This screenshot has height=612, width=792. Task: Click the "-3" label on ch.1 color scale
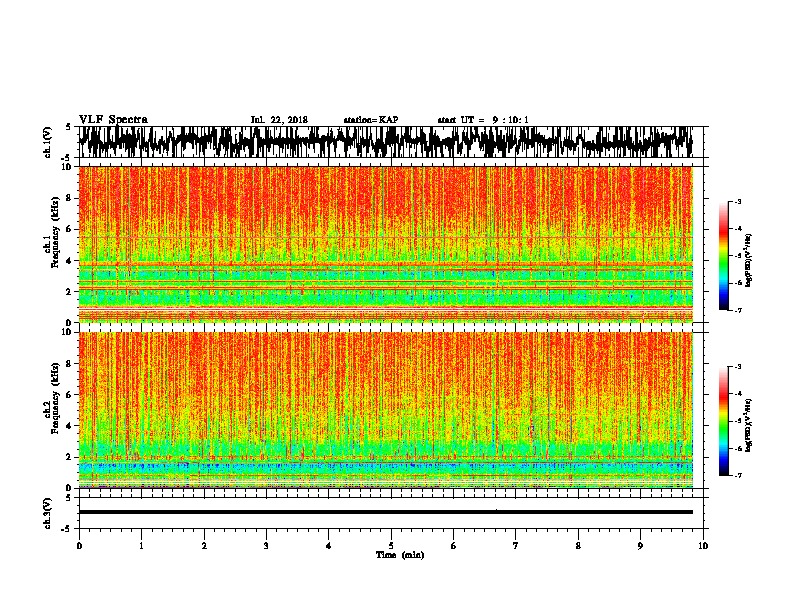(x=737, y=201)
